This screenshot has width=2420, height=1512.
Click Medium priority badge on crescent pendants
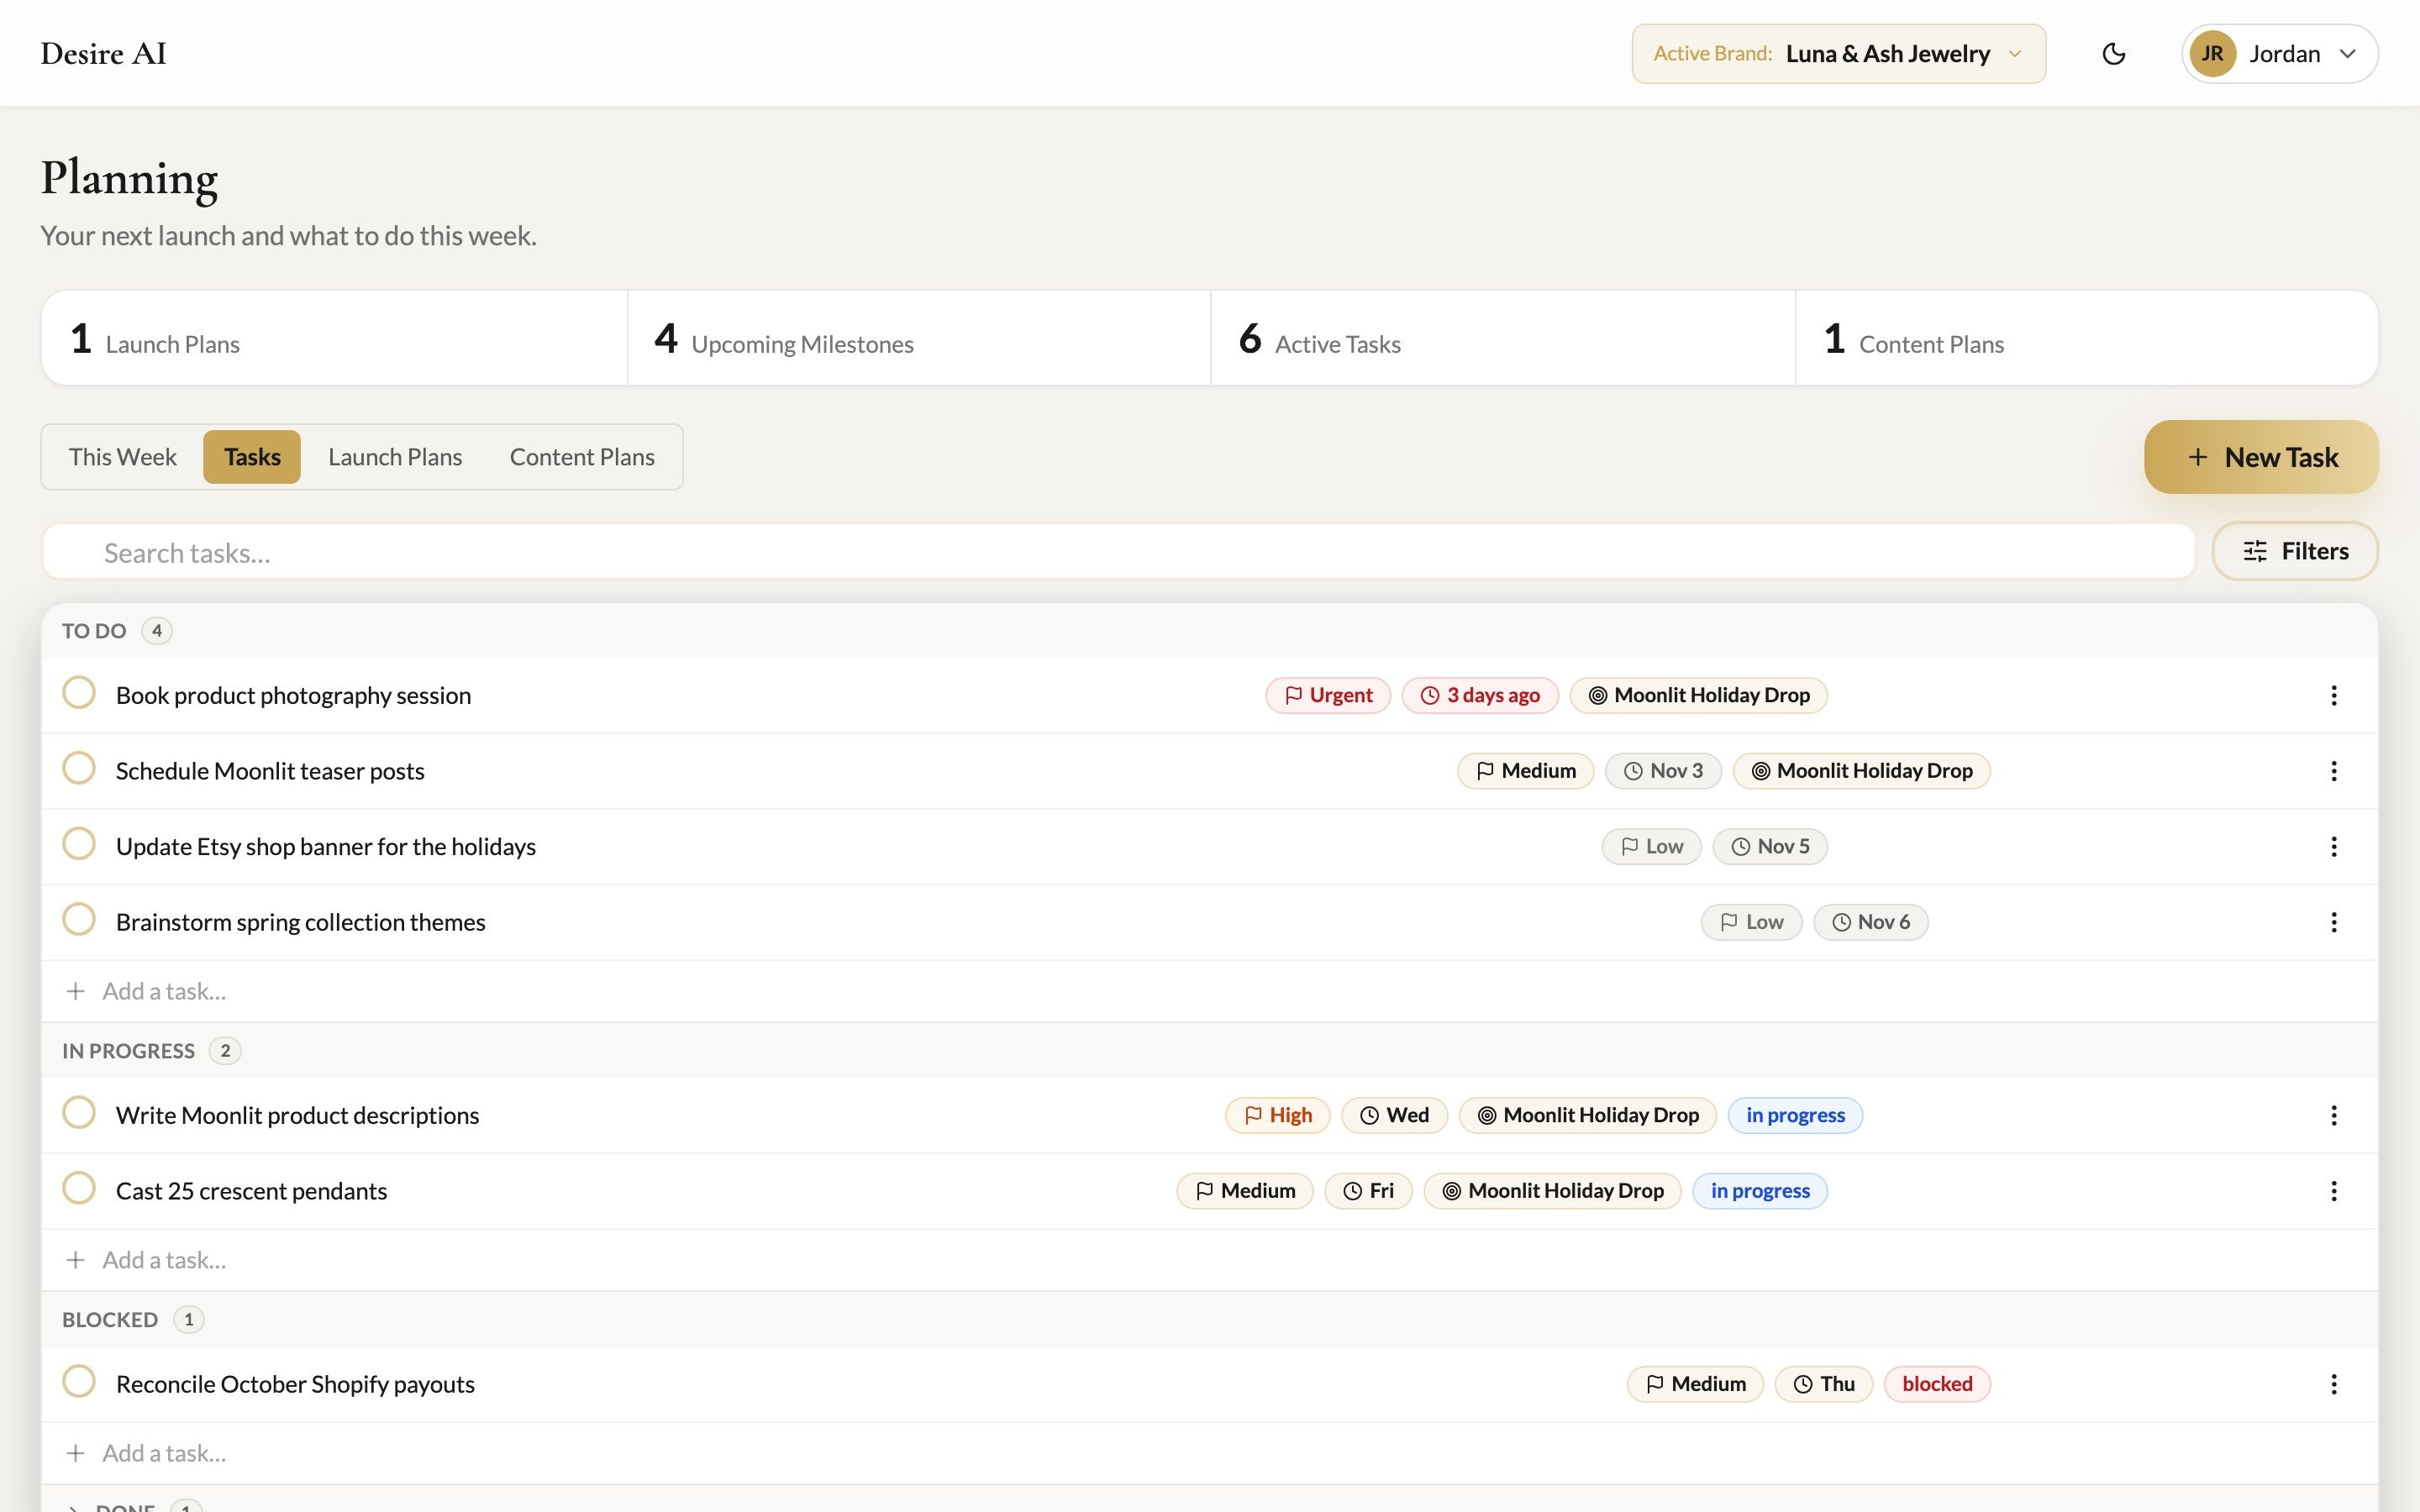(1245, 1191)
